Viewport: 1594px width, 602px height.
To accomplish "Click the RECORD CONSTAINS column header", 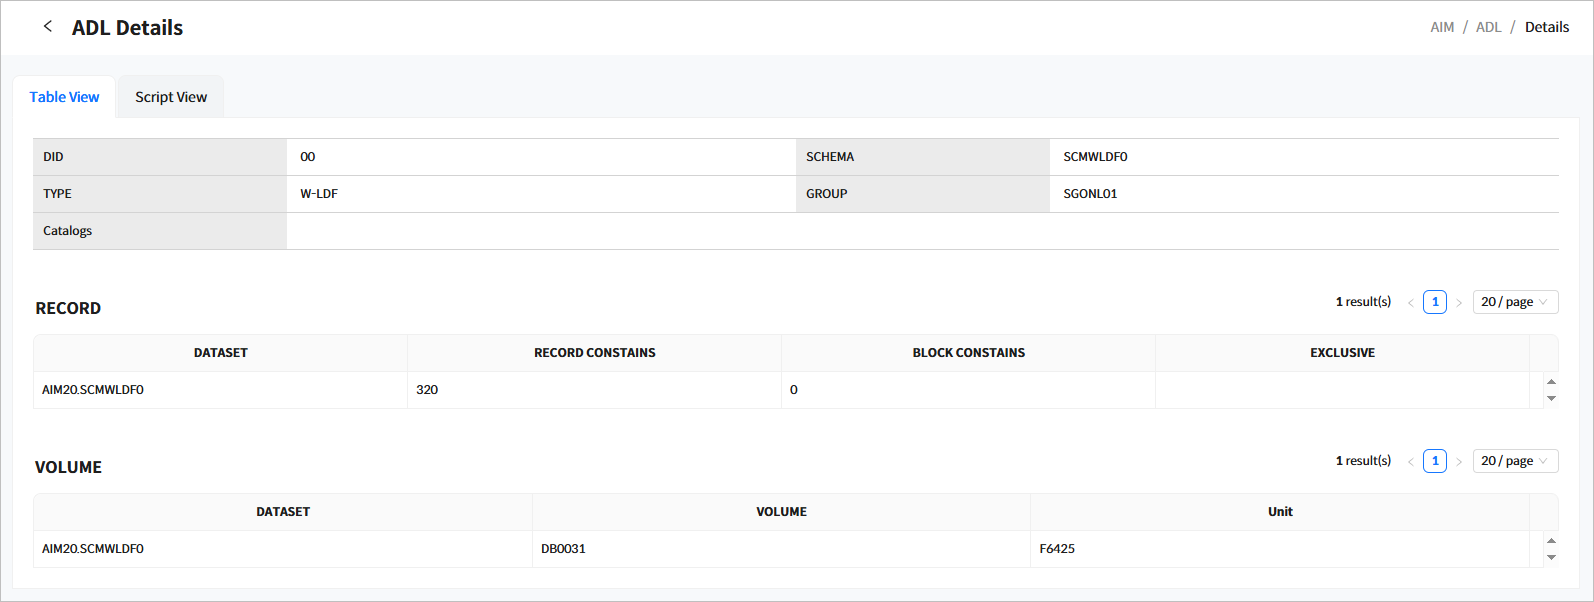I will point(594,353).
